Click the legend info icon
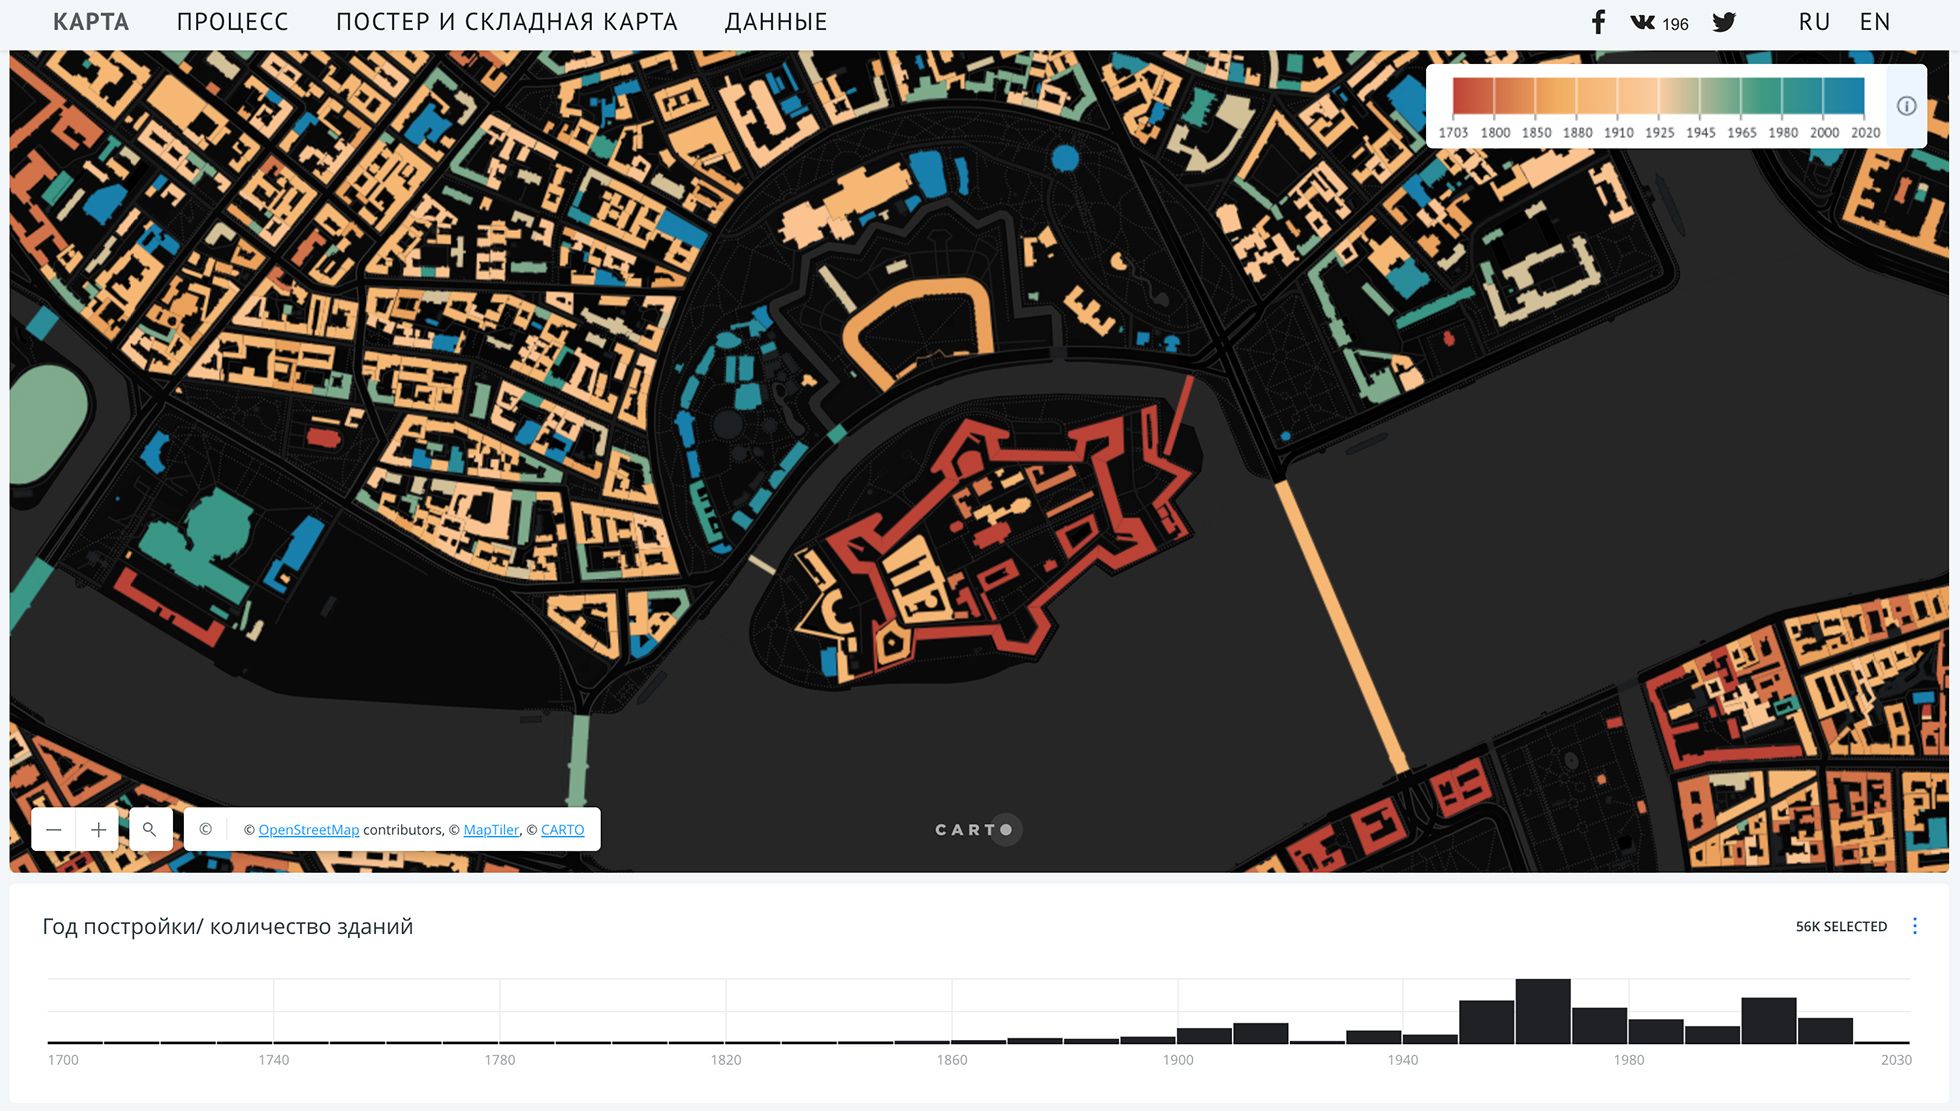The width and height of the screenshot is (1960, 1111). pyautogui.click(x=1906, y=106)
